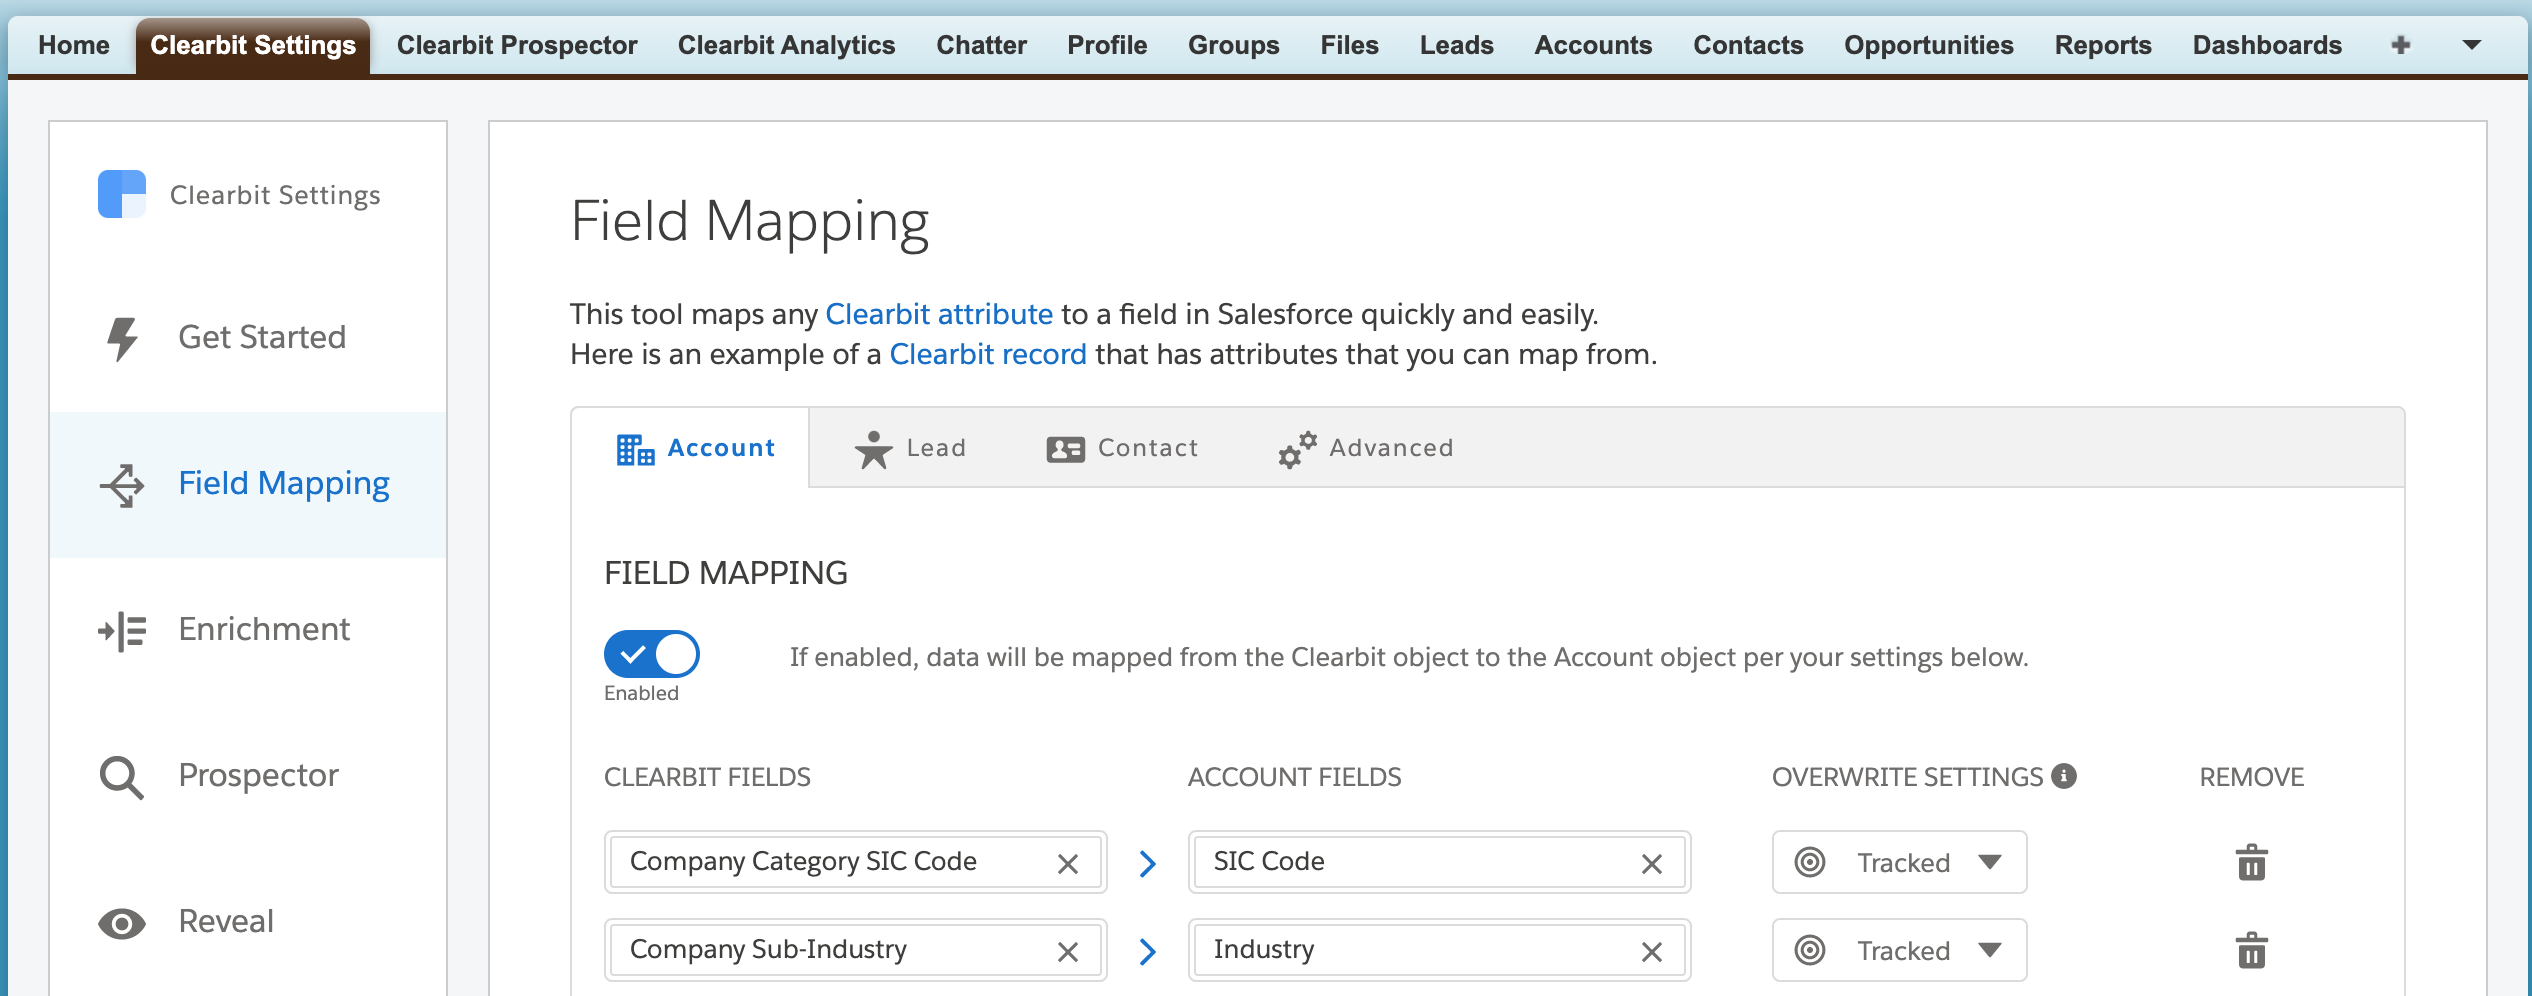Open Tracked dropdown for Industry row
Image resolution: width=2532 pixels, height=996 pixels.
click(1899, 950)
